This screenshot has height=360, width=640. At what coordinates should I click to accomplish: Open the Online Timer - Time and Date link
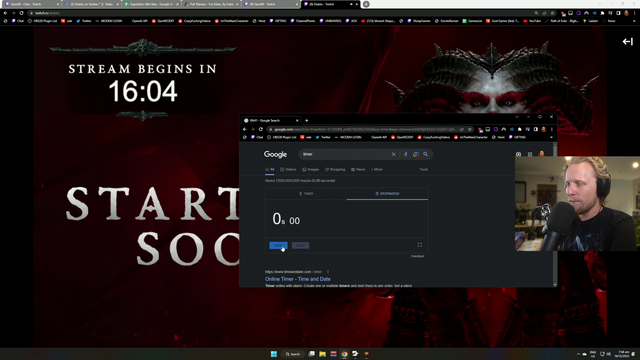[298, 279]
